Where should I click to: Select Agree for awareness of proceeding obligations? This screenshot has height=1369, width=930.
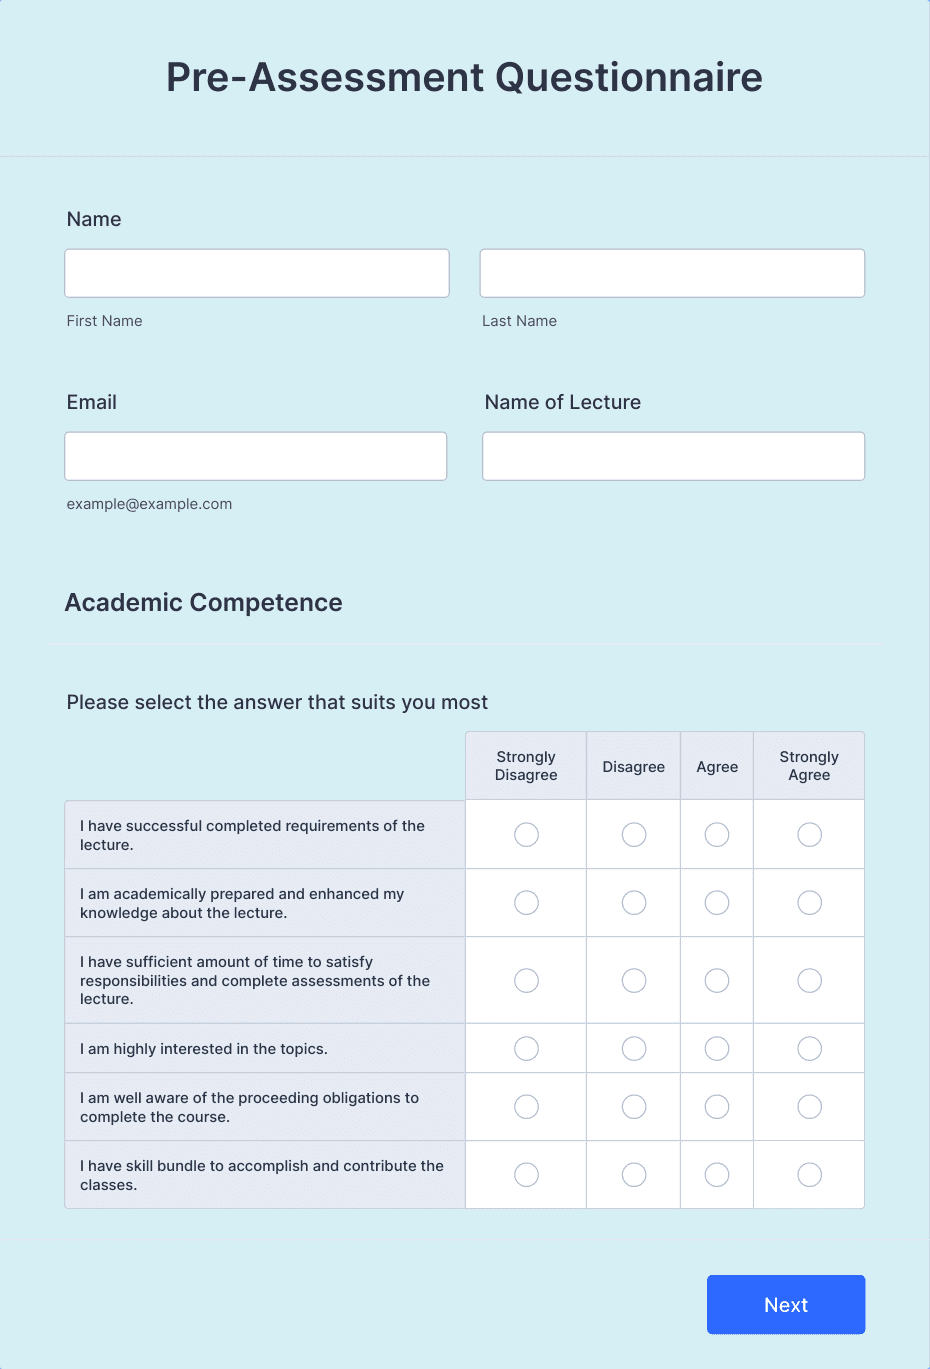click(x=716, y=1106)
